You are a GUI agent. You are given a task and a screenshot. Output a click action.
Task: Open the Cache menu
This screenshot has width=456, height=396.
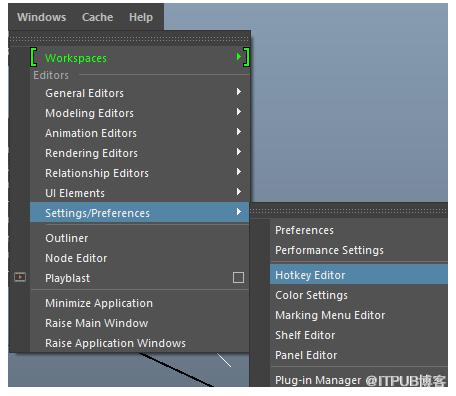pyautogui.click(x=98, y=17)
